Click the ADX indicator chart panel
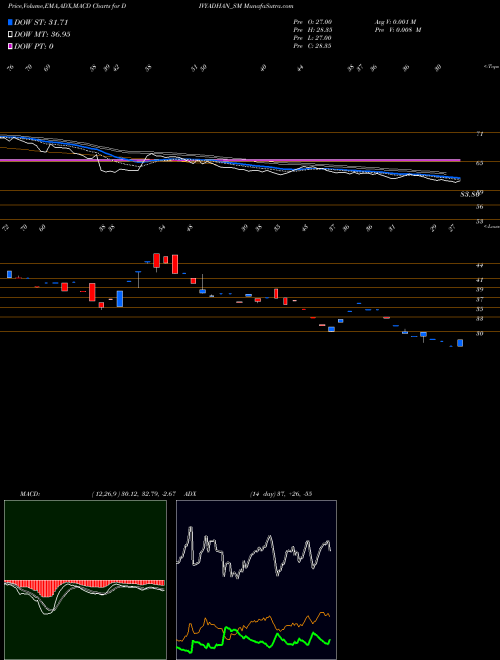This screenshot has width=500, height=660. point(256,580)
